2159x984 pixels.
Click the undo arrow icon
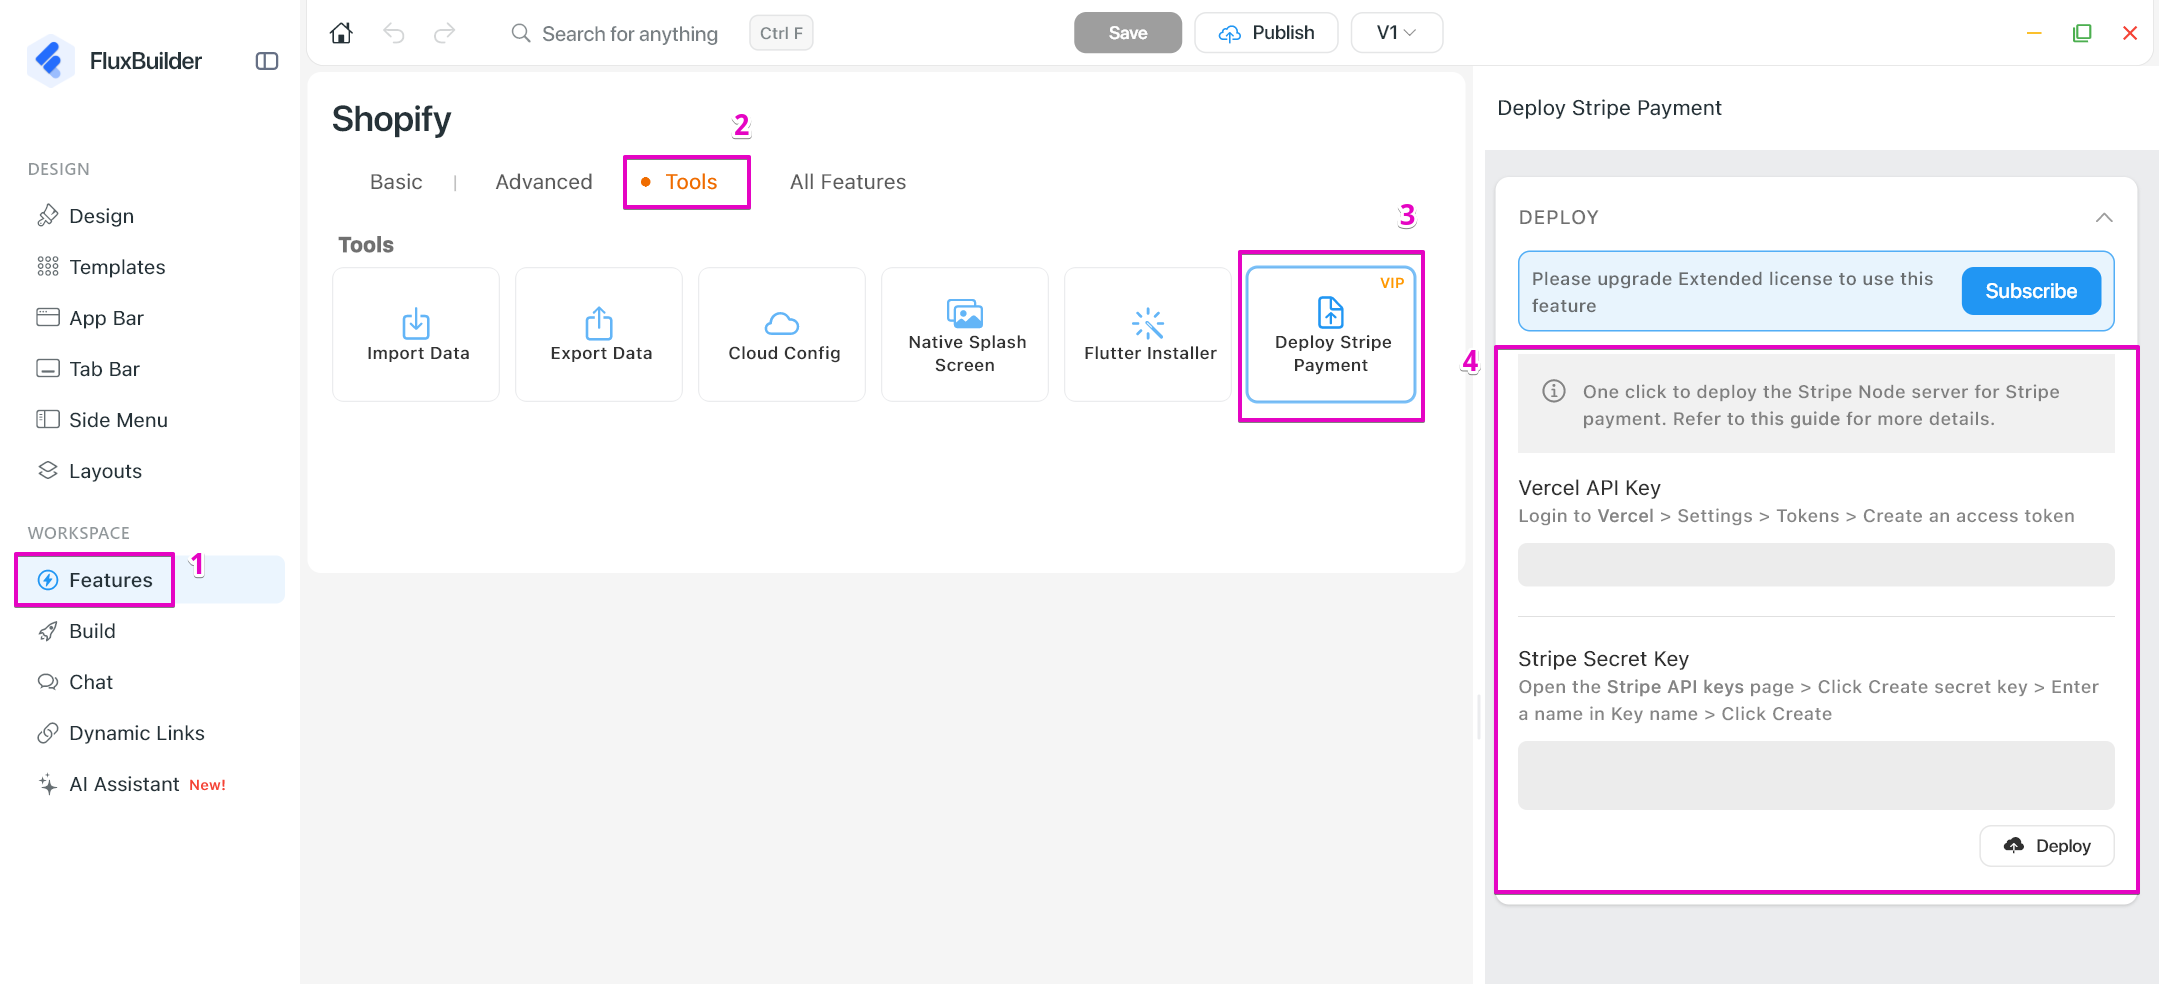pyautogui.click(x=394, y=33)
